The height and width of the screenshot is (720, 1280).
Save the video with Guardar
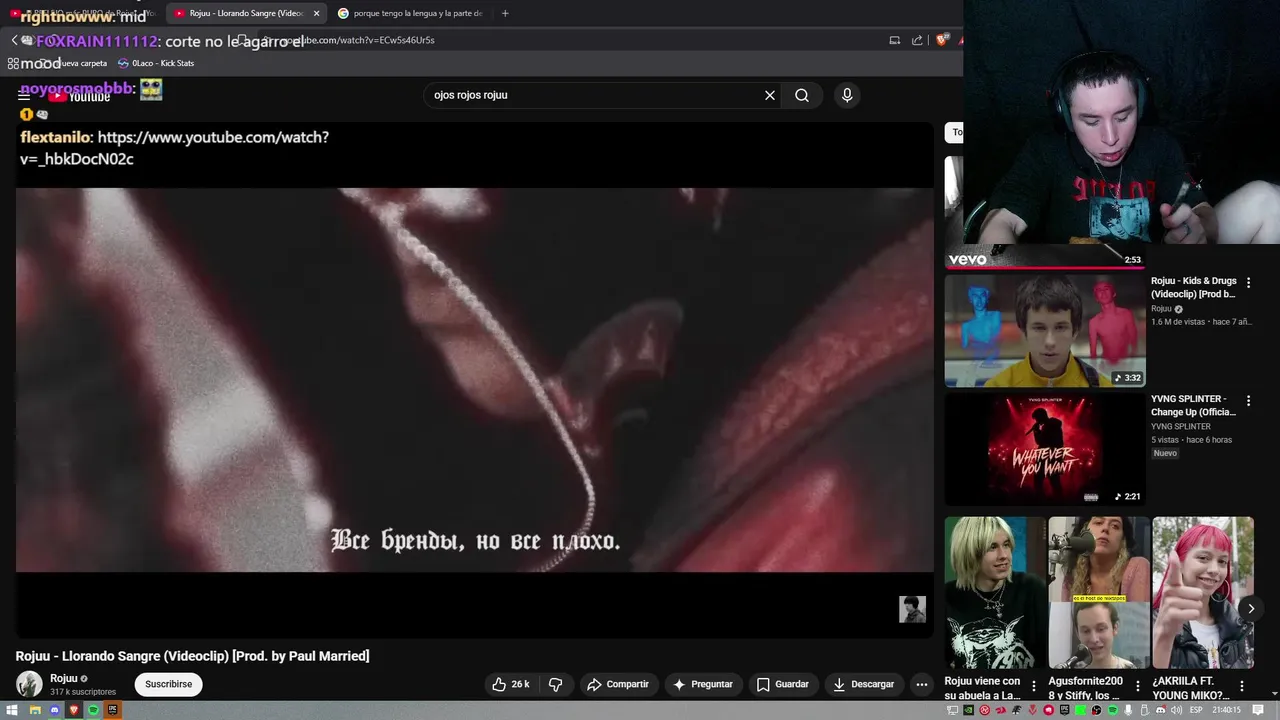[783, 684]
